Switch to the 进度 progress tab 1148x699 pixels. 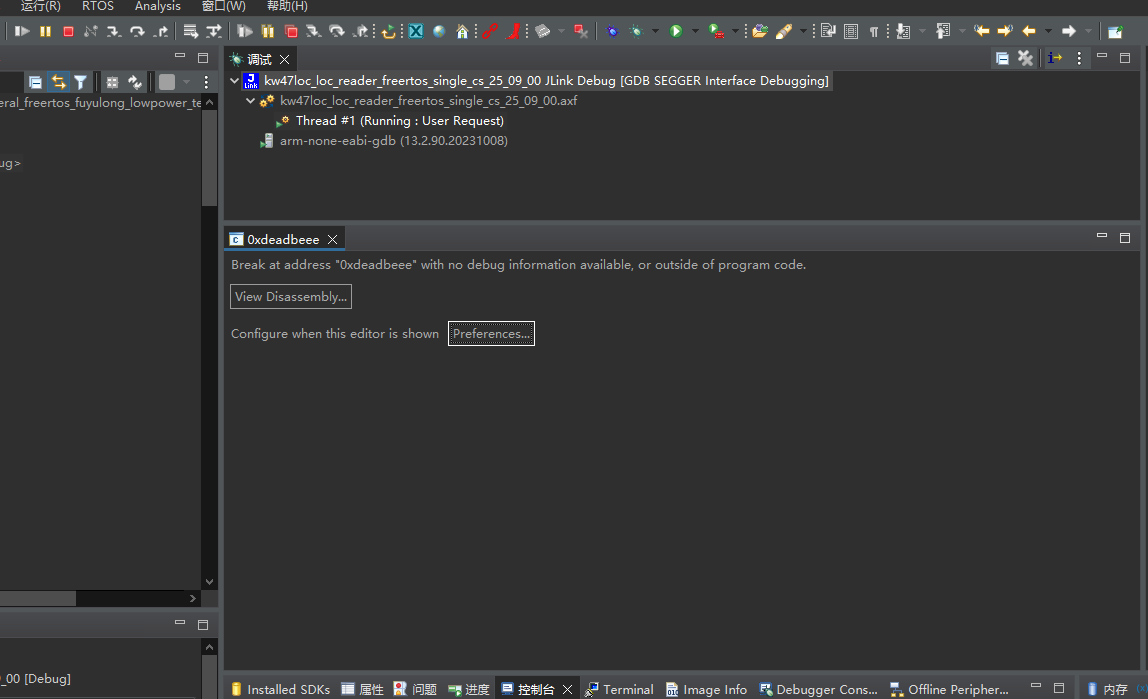click(x=469, y=689)
